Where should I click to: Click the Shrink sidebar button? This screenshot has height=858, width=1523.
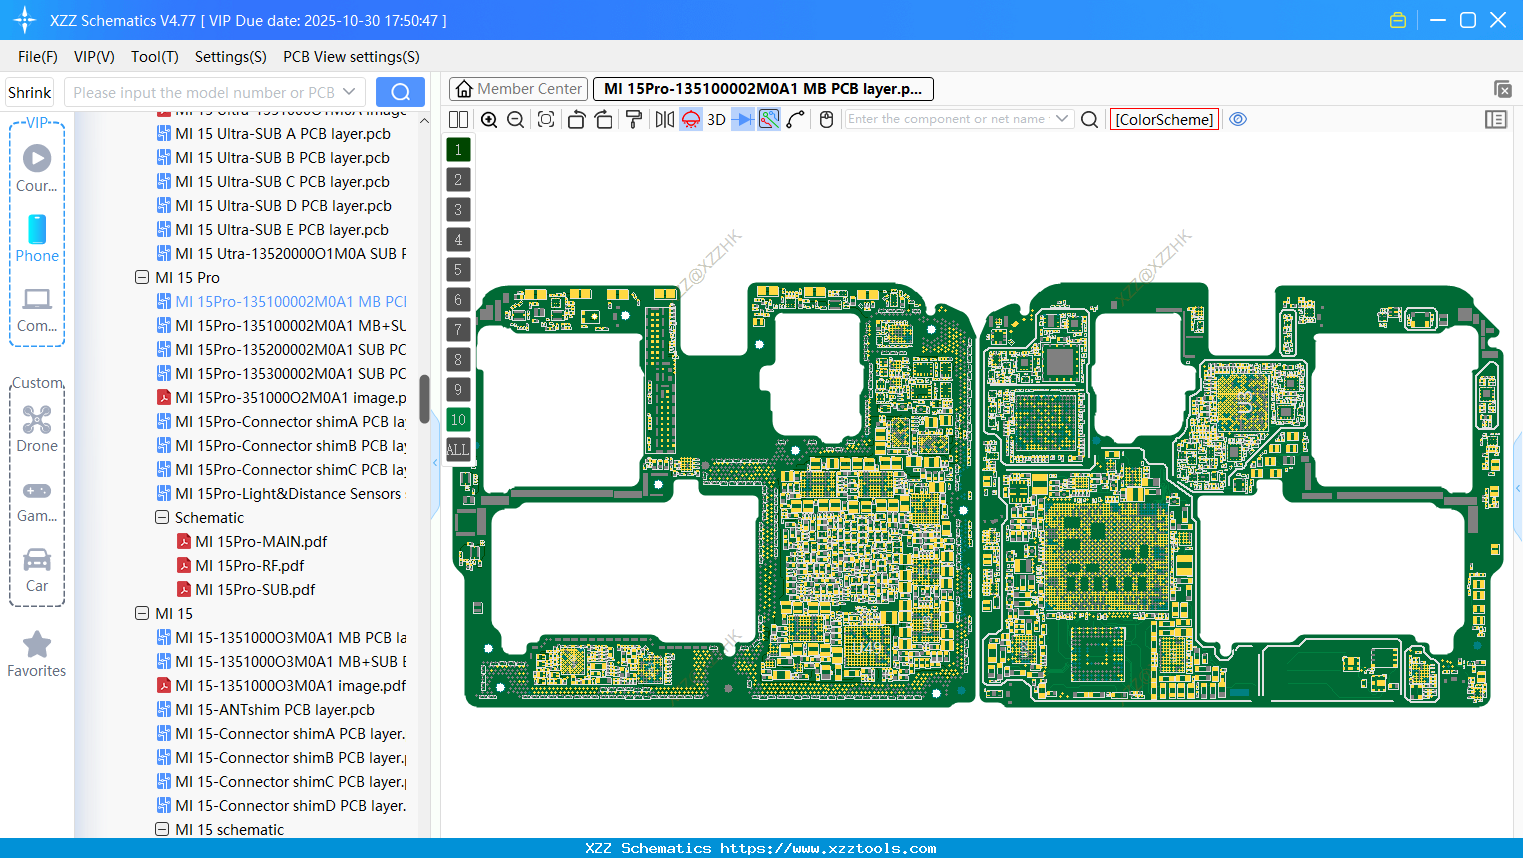28,91
